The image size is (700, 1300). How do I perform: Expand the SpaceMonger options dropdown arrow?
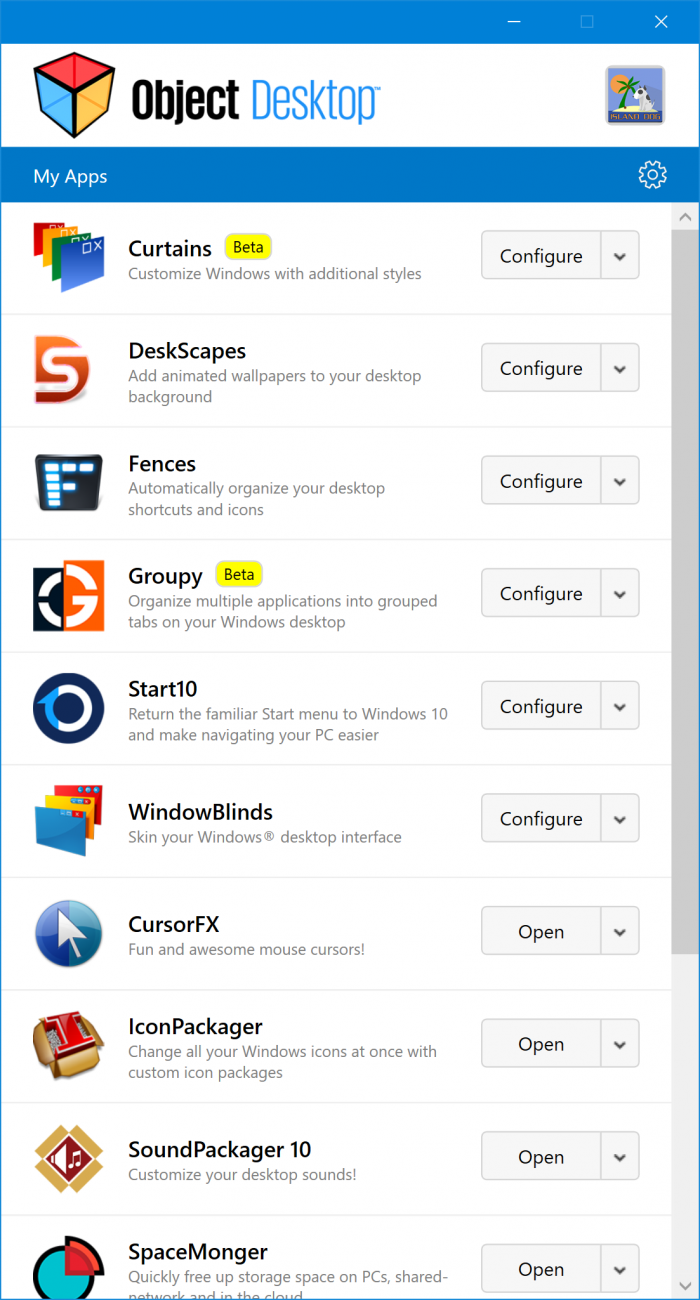pyautogui.click(x=620, y=1269)
